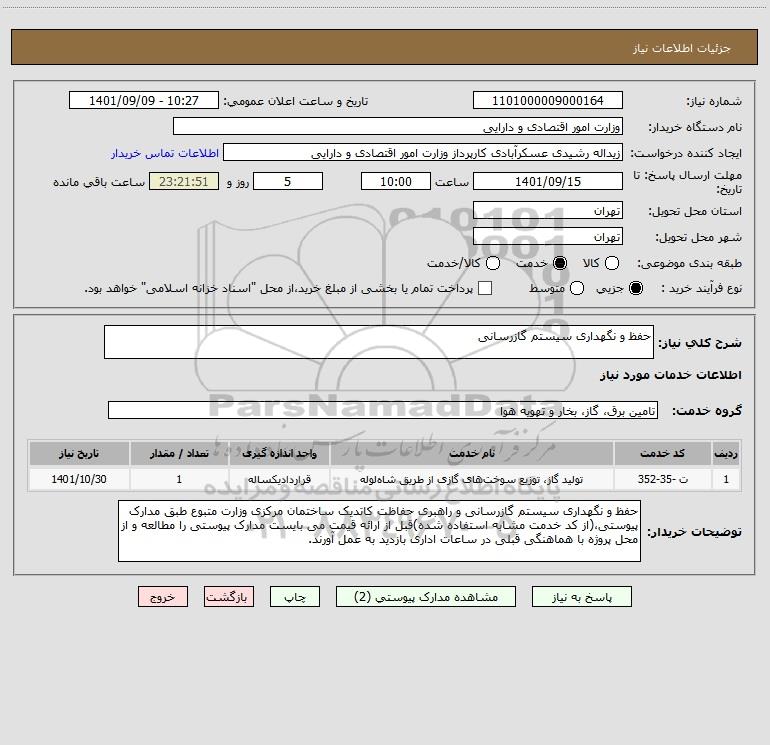Image resolution: width=770 pixels, height=745 pixels.
Task: Click the general description field حفظ و نگهداری
Action: click(379, 342)
